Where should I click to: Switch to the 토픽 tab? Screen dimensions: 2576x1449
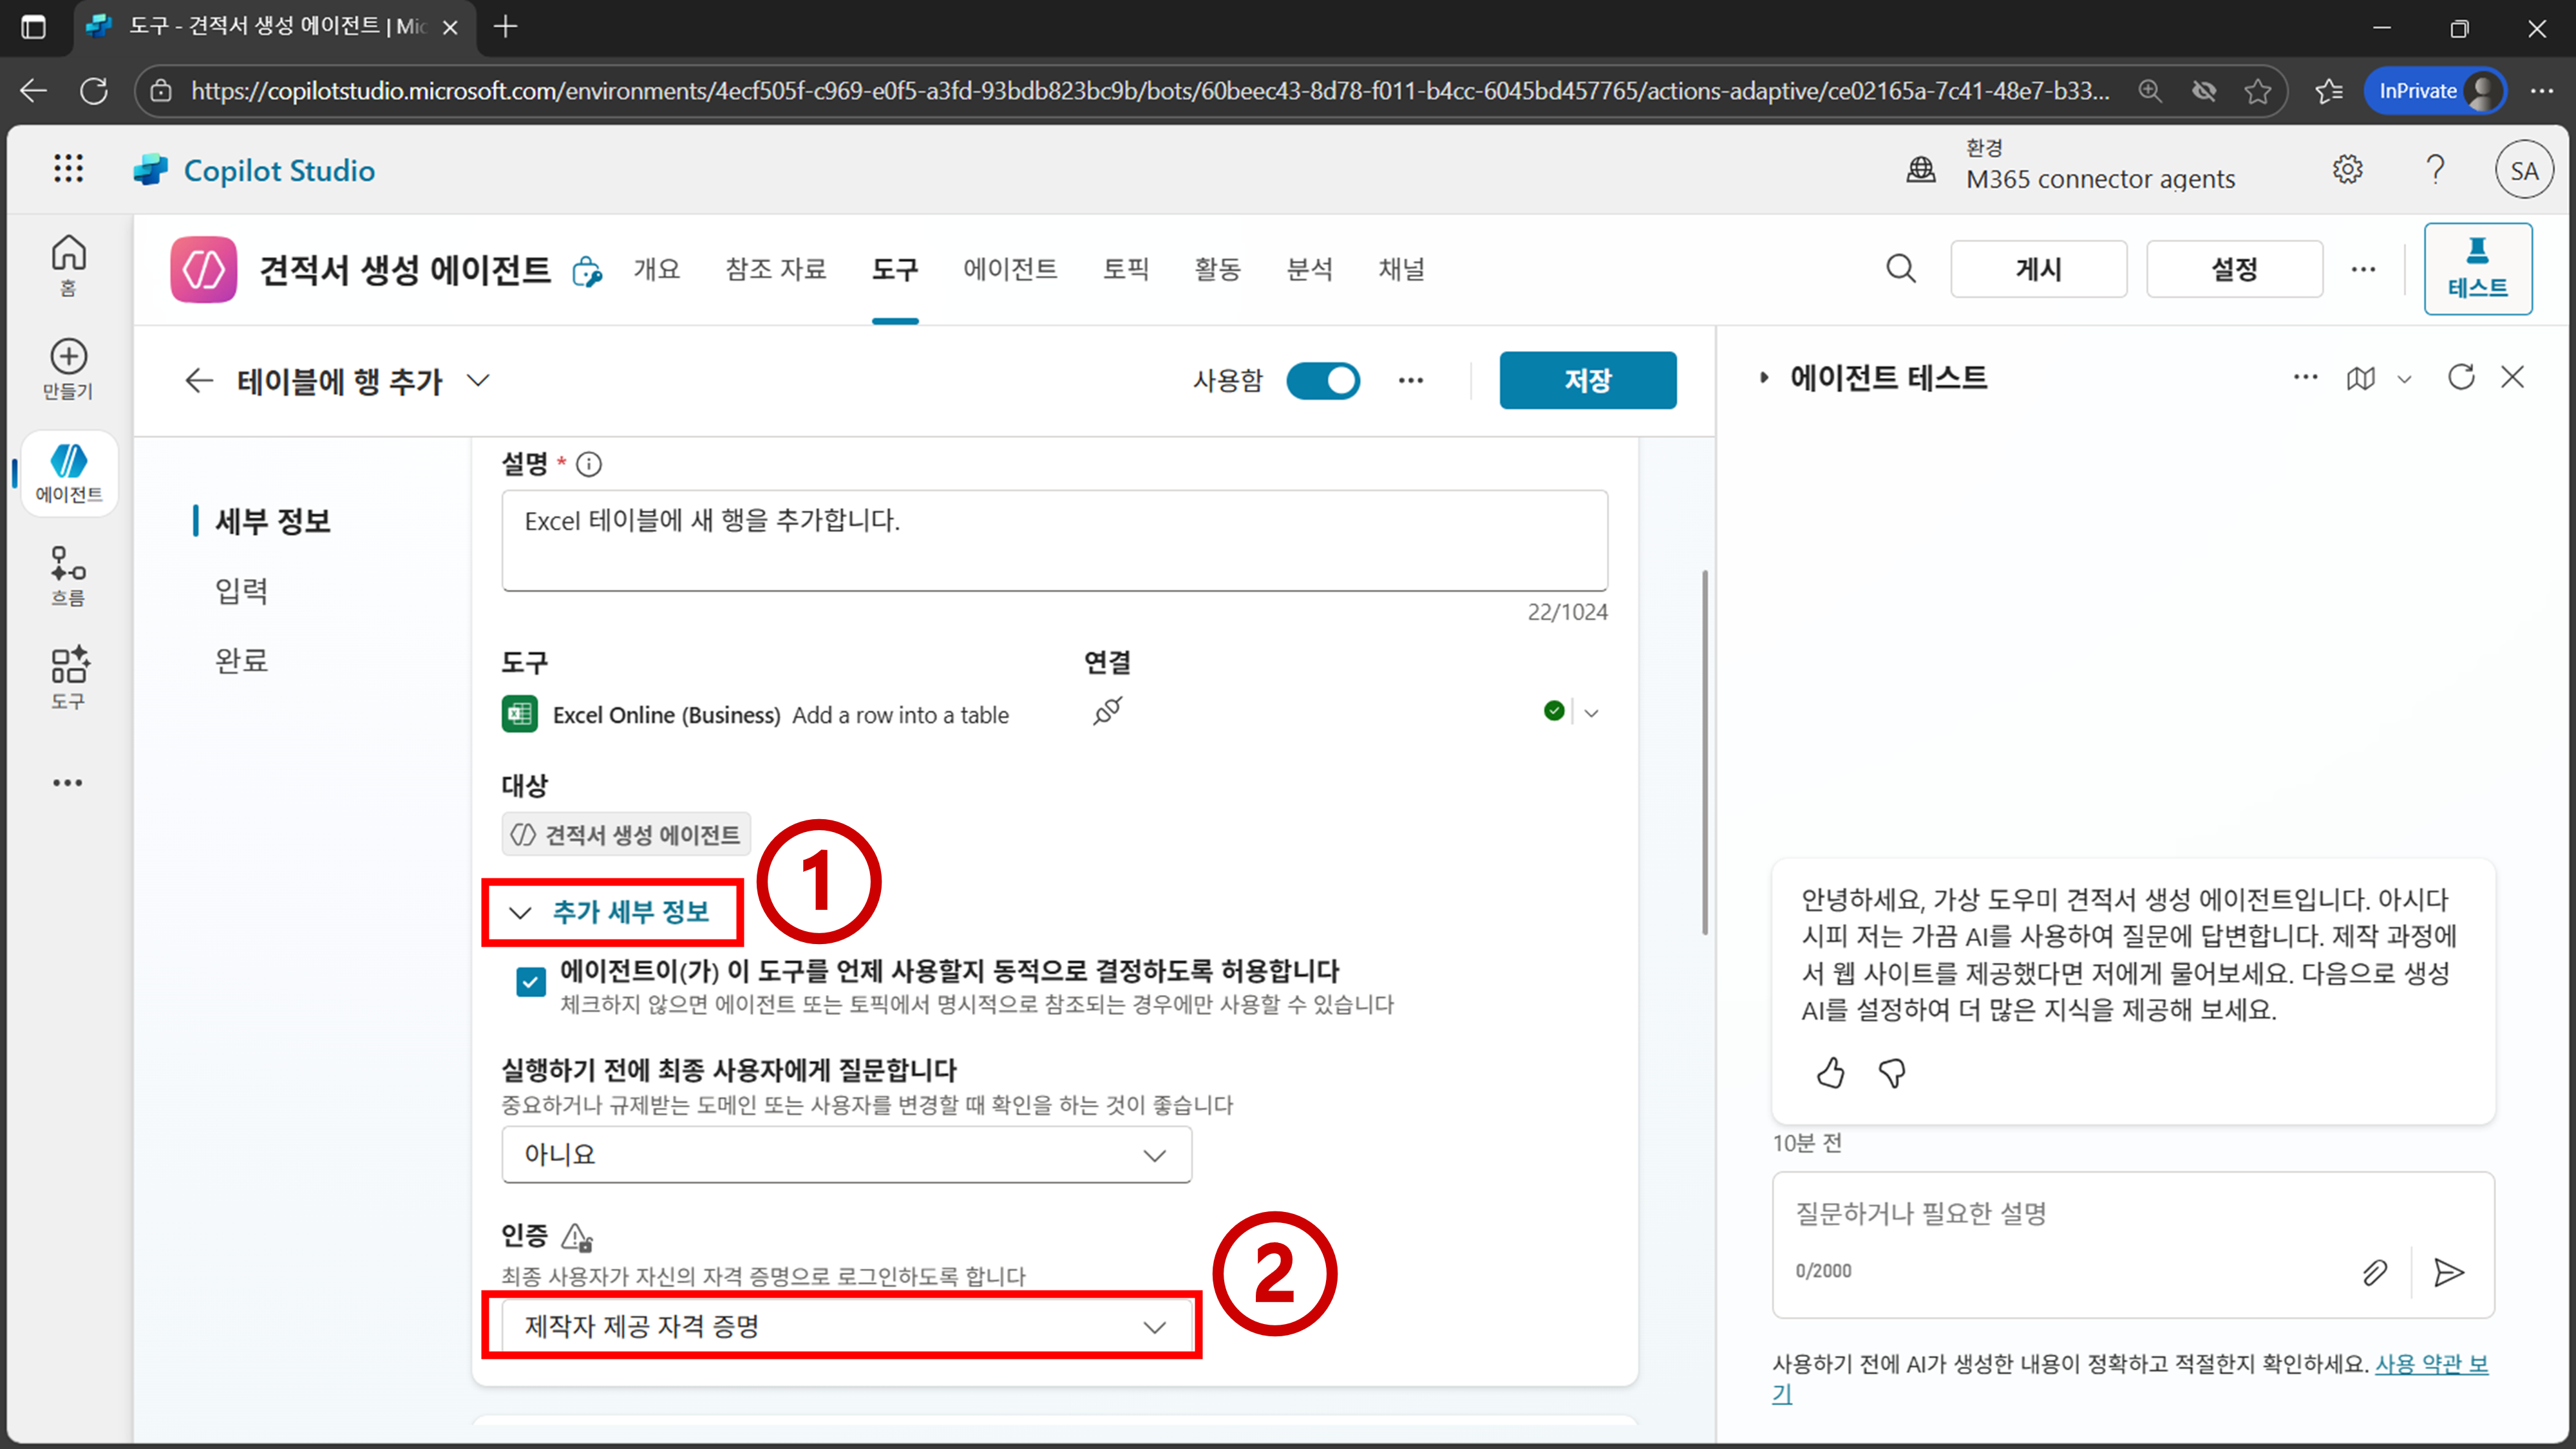pyautogui.click(x=1125, y=269)
